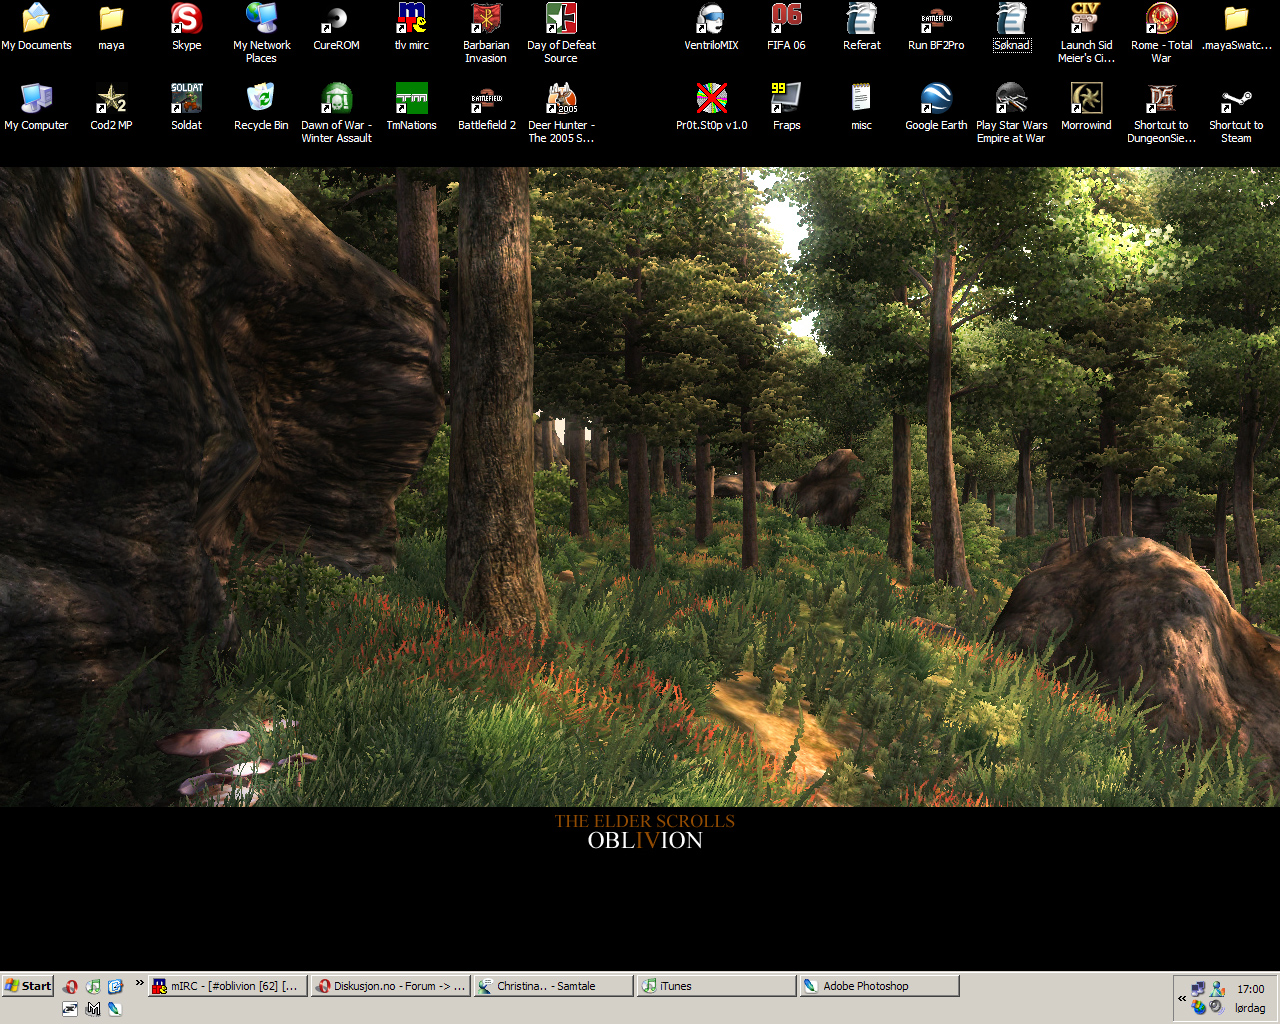Open the Windows security tray icon
The image size is (1280, 1024).
click(1198, 1007)
